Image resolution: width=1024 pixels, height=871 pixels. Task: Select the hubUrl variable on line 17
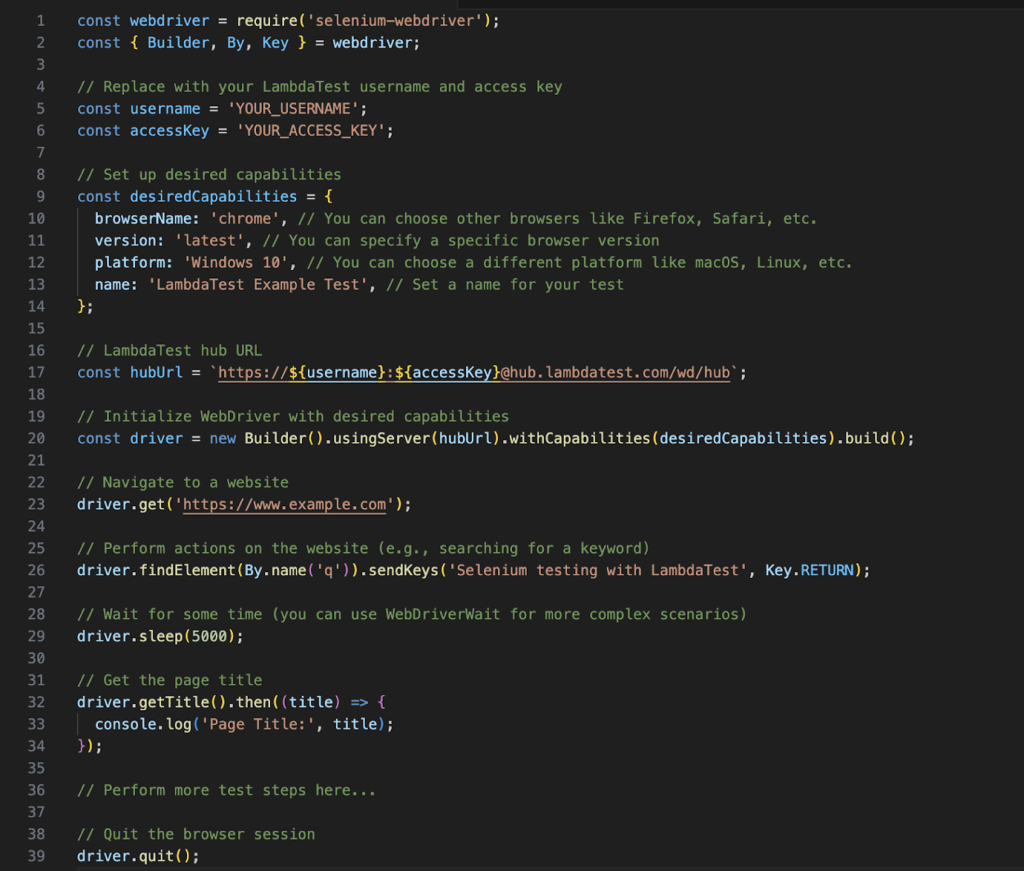(156, 372)
